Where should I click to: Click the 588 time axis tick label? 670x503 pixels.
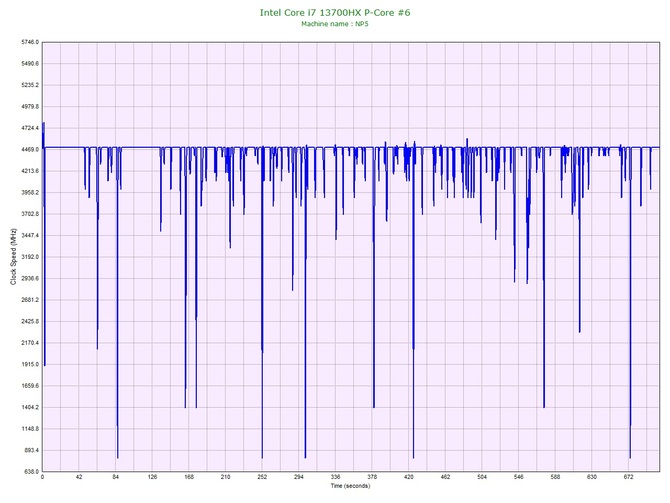point(555,477)
